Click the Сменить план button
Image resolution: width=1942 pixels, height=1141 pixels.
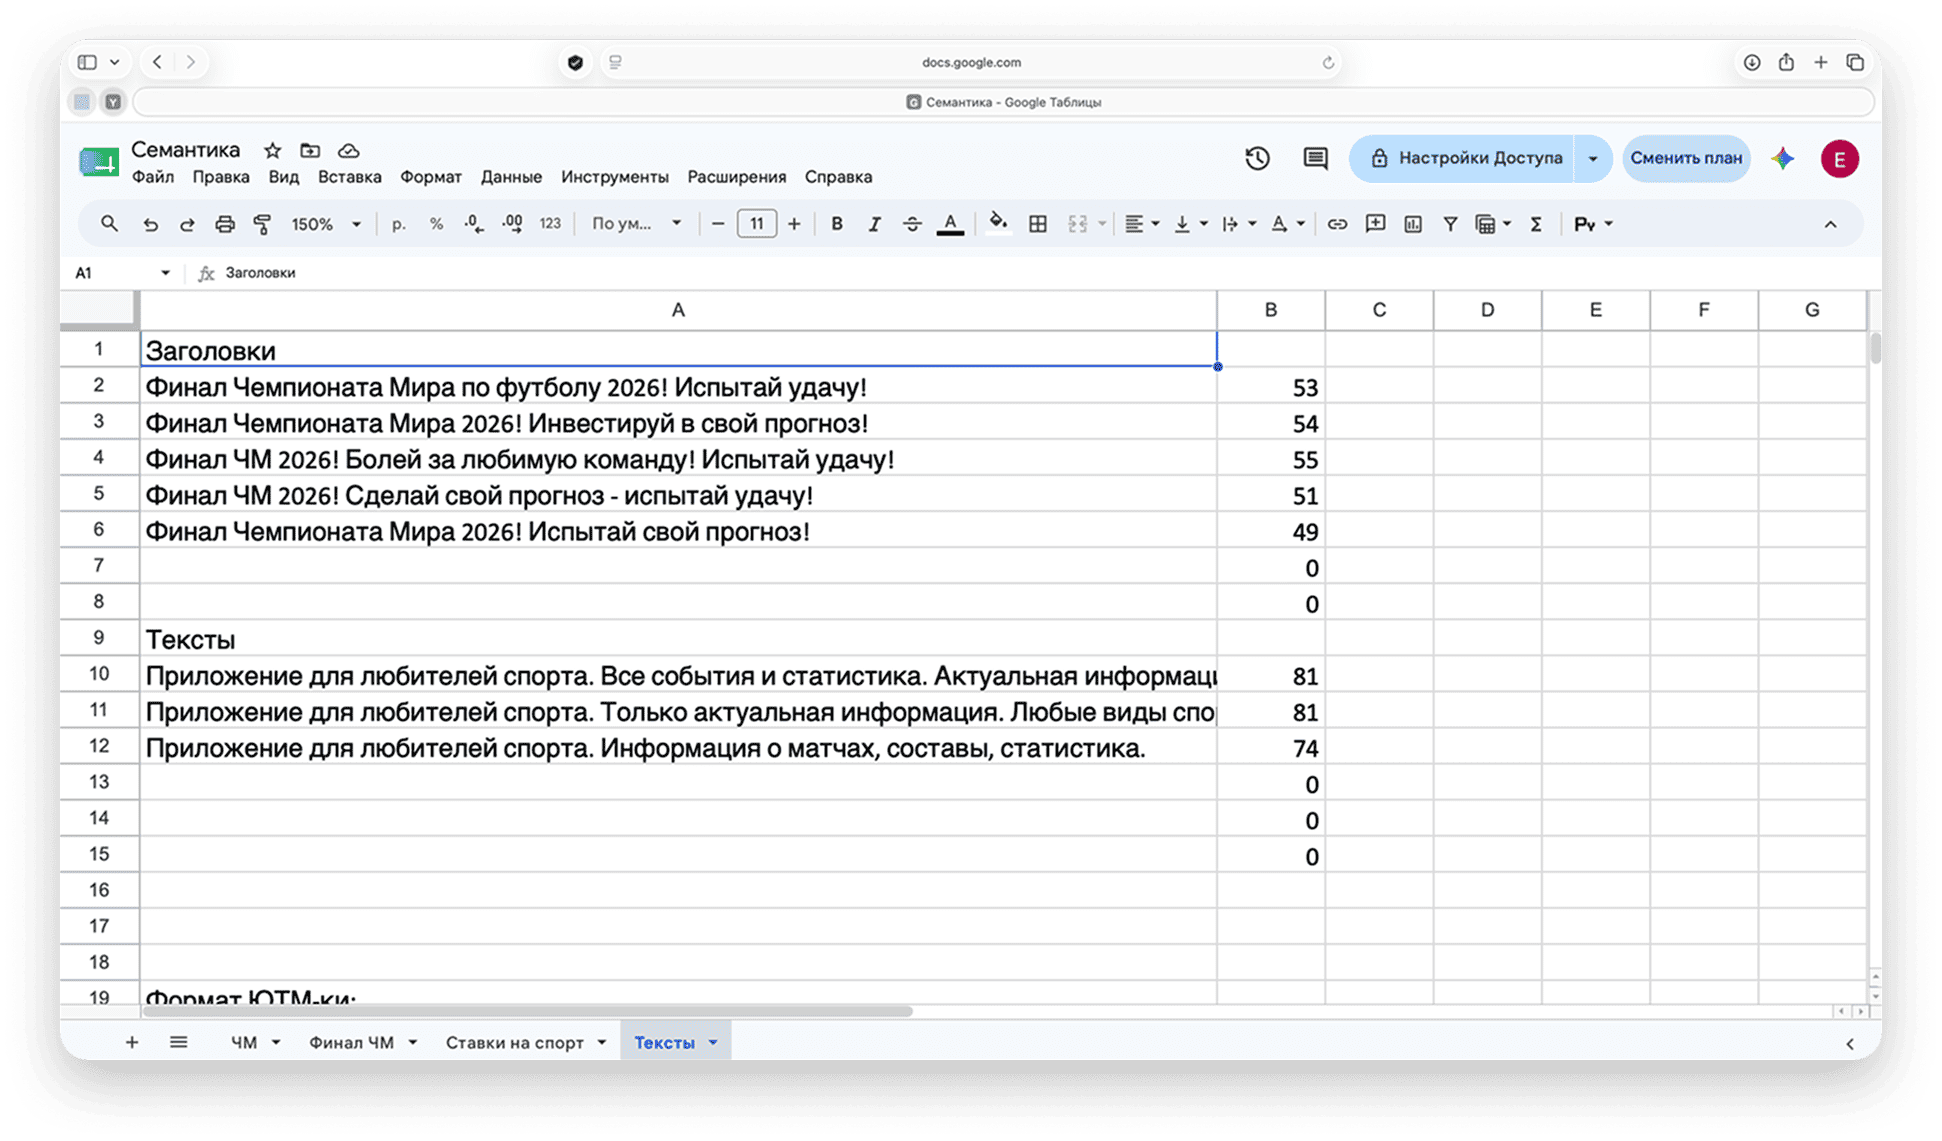tap(1686, 158)
